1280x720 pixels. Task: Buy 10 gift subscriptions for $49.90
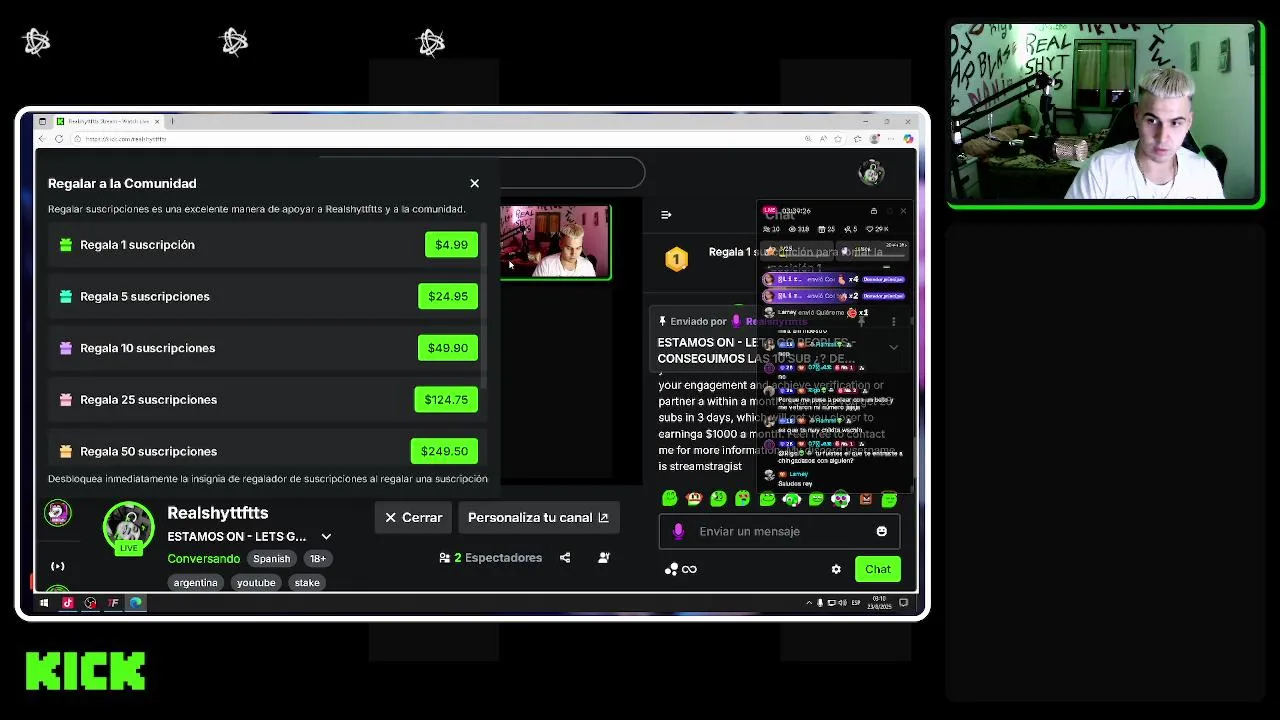(x=447, y=348)
